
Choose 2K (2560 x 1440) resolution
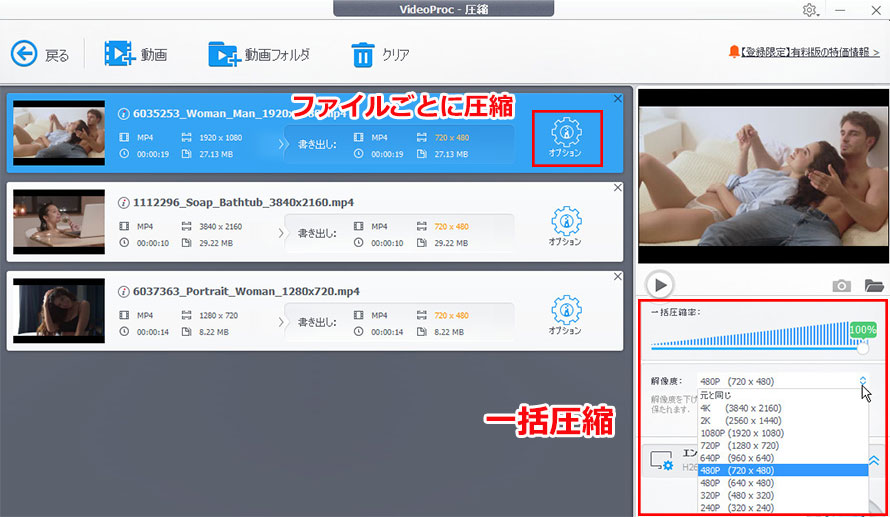pos(783,421)
